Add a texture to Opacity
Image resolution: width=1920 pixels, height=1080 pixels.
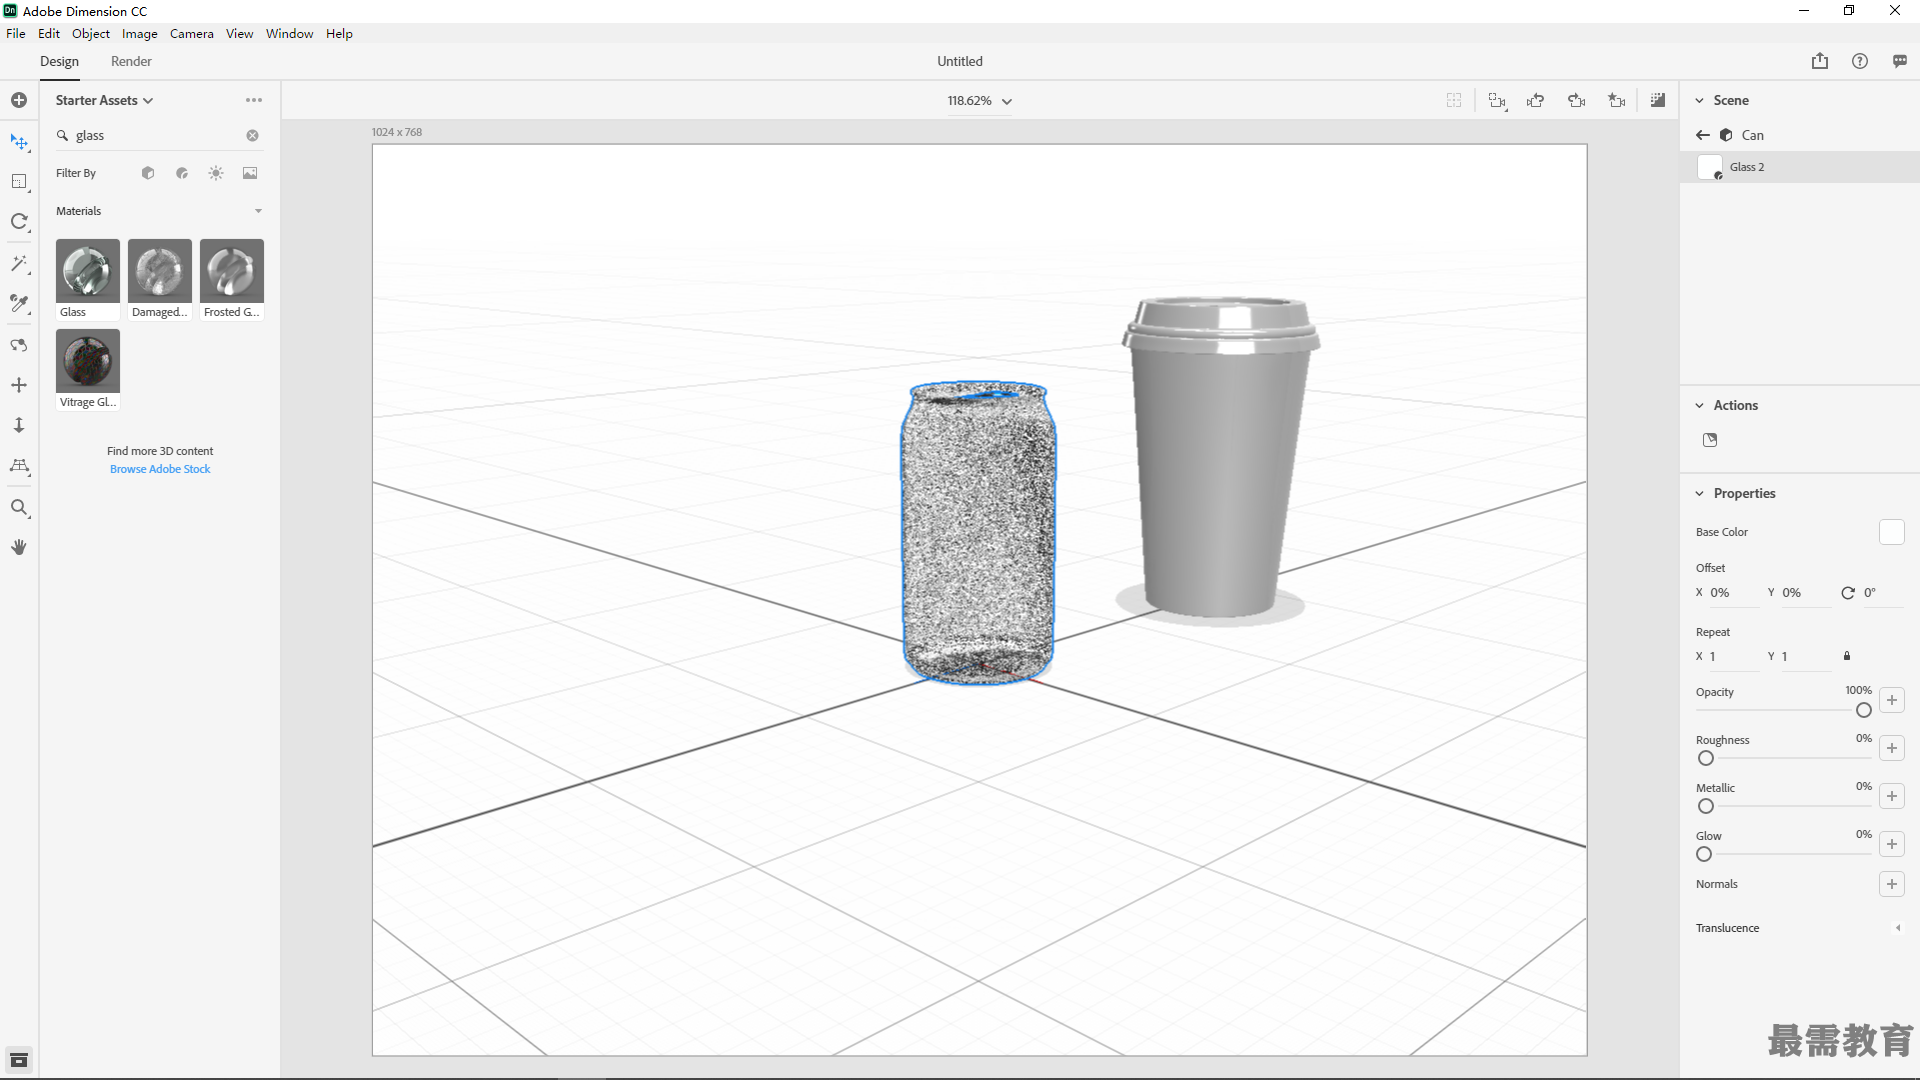[x=1892, y=700]
